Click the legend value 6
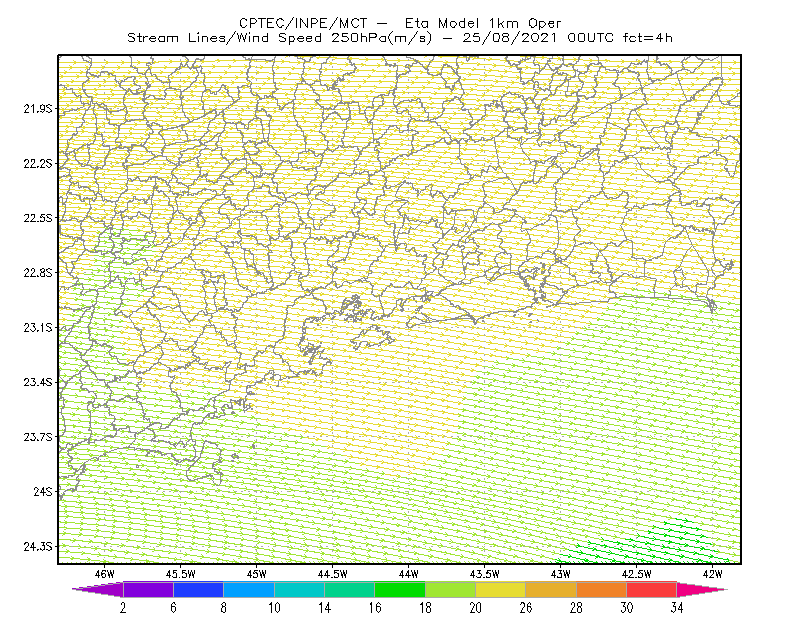This screenshot has width=800, height=618. click(x=173, y=608)
